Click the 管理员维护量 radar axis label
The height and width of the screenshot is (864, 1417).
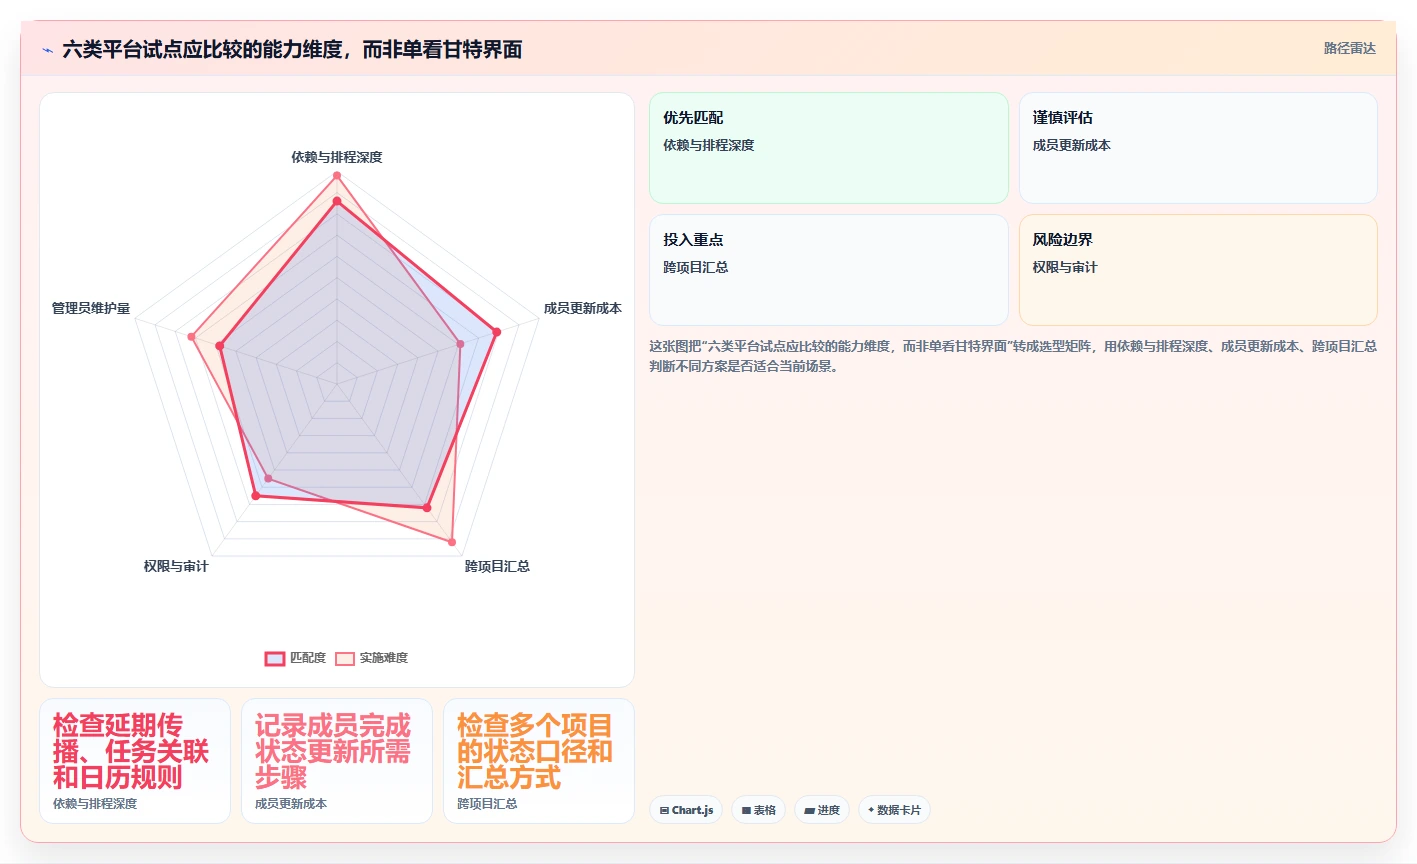point(91,308)
